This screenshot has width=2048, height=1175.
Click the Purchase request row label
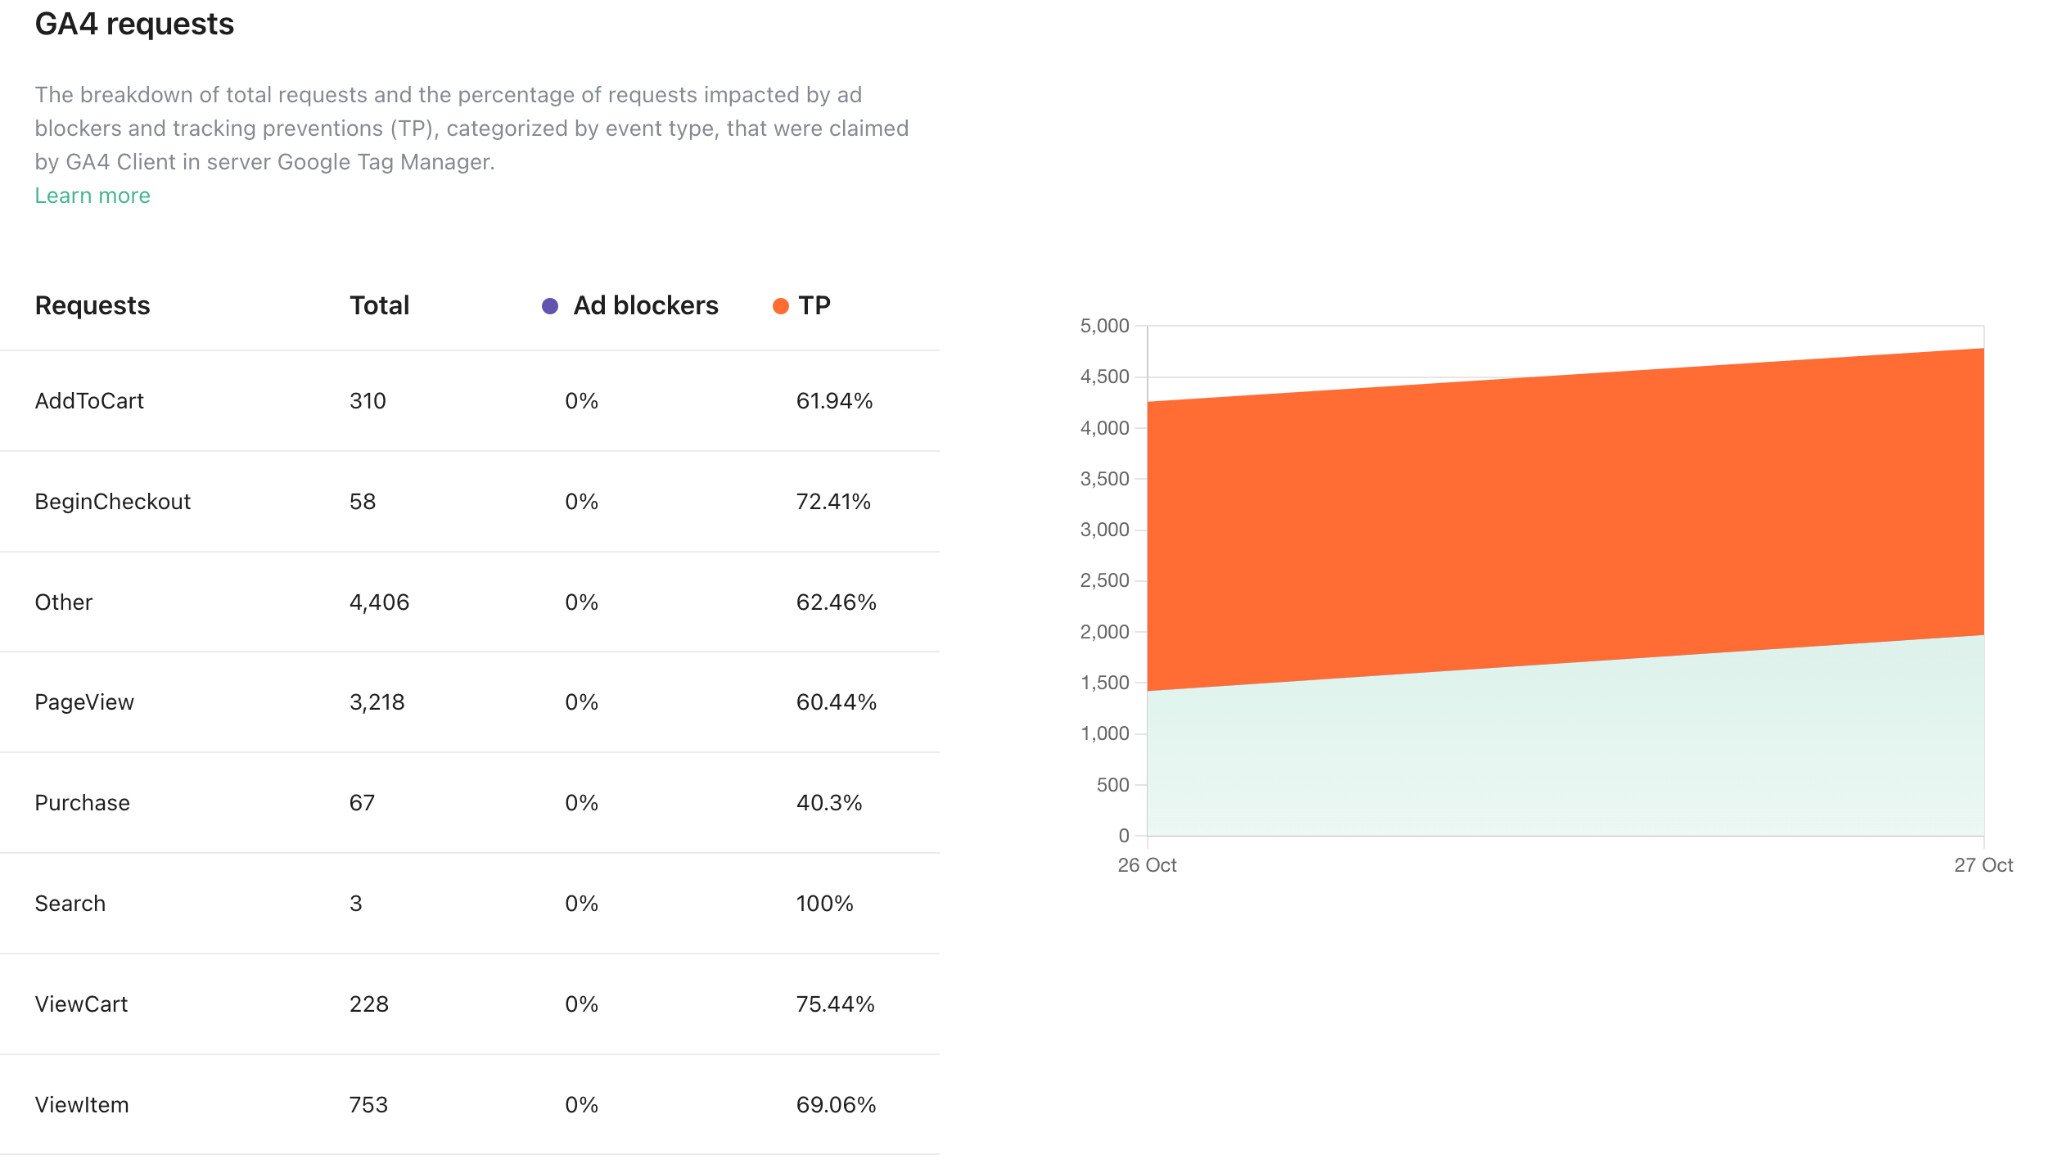[82, 803]
